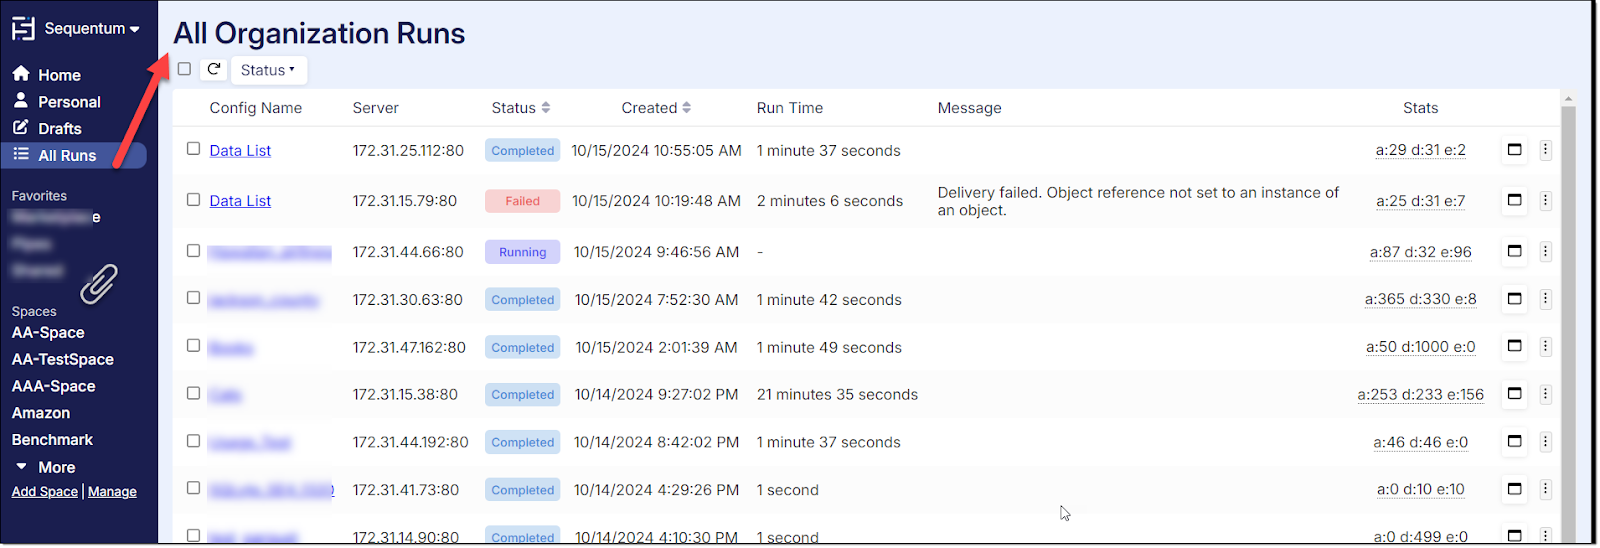Open the Data List config with Failed status
The width and height of the screenshot is (1600, 548).
240,201
